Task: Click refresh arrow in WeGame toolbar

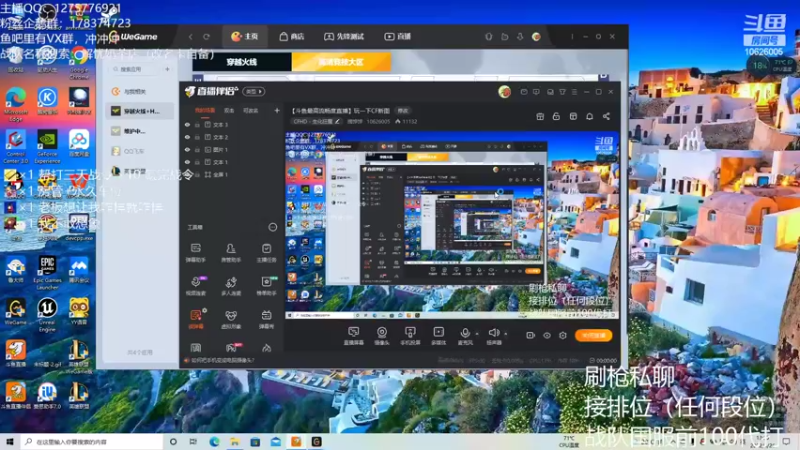Action: [206, 37]
